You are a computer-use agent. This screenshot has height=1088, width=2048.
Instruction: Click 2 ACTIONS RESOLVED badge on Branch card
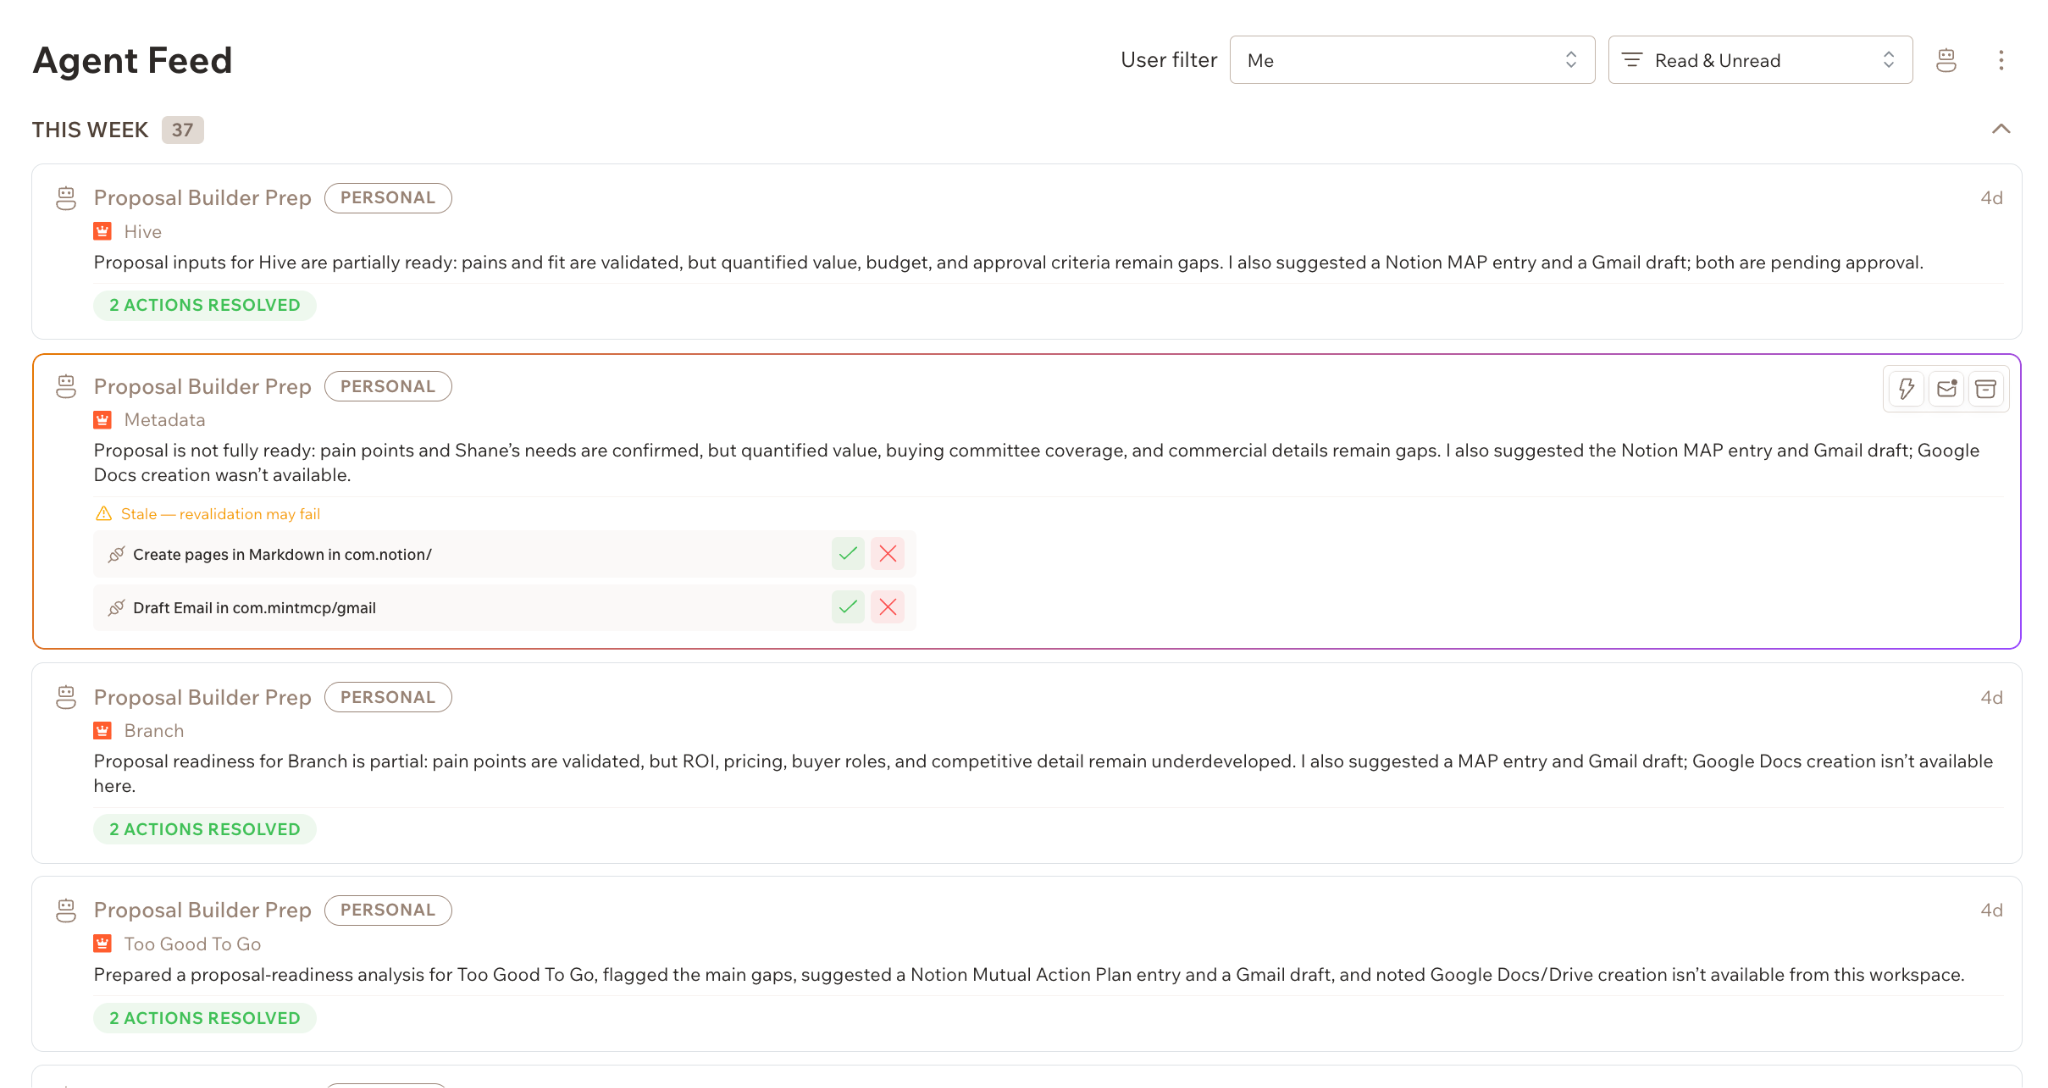205,829
